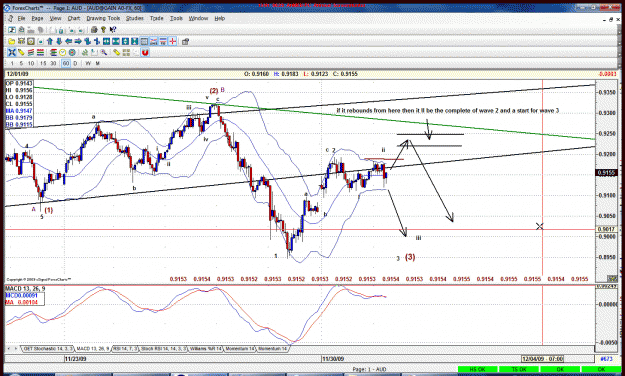This screenshot has height=376, width=625.
Task: Click the toolbox icon after crosshair
Action: pyautogui.click(x=185, y=41)
